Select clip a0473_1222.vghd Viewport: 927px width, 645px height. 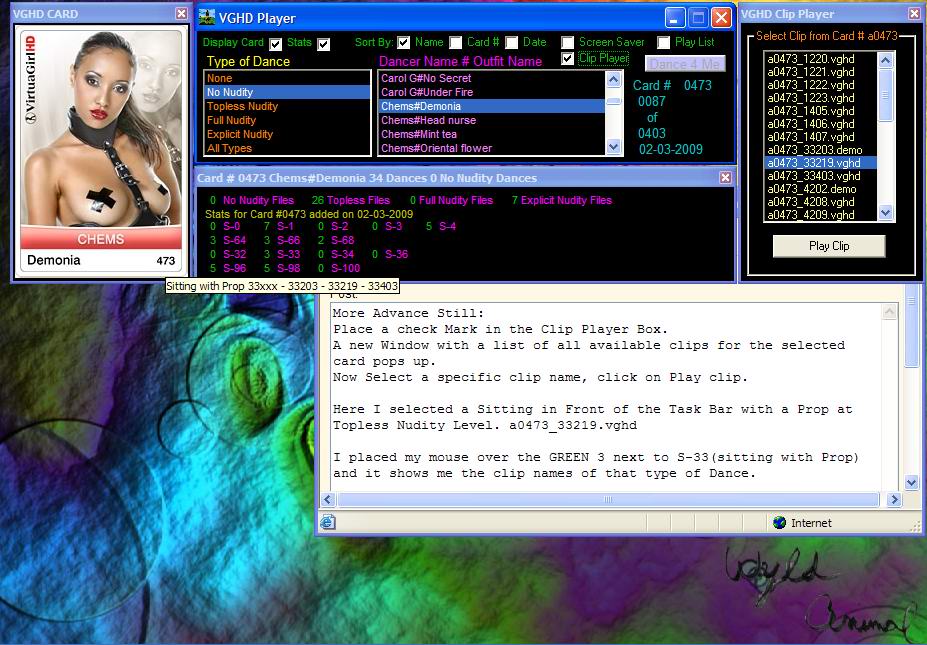[x=821, y=85]
